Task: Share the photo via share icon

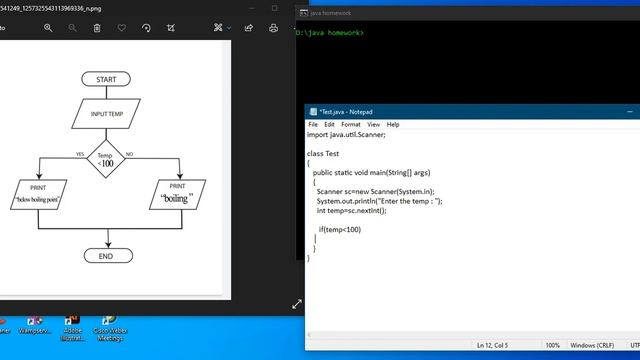Action: [249, 28]
